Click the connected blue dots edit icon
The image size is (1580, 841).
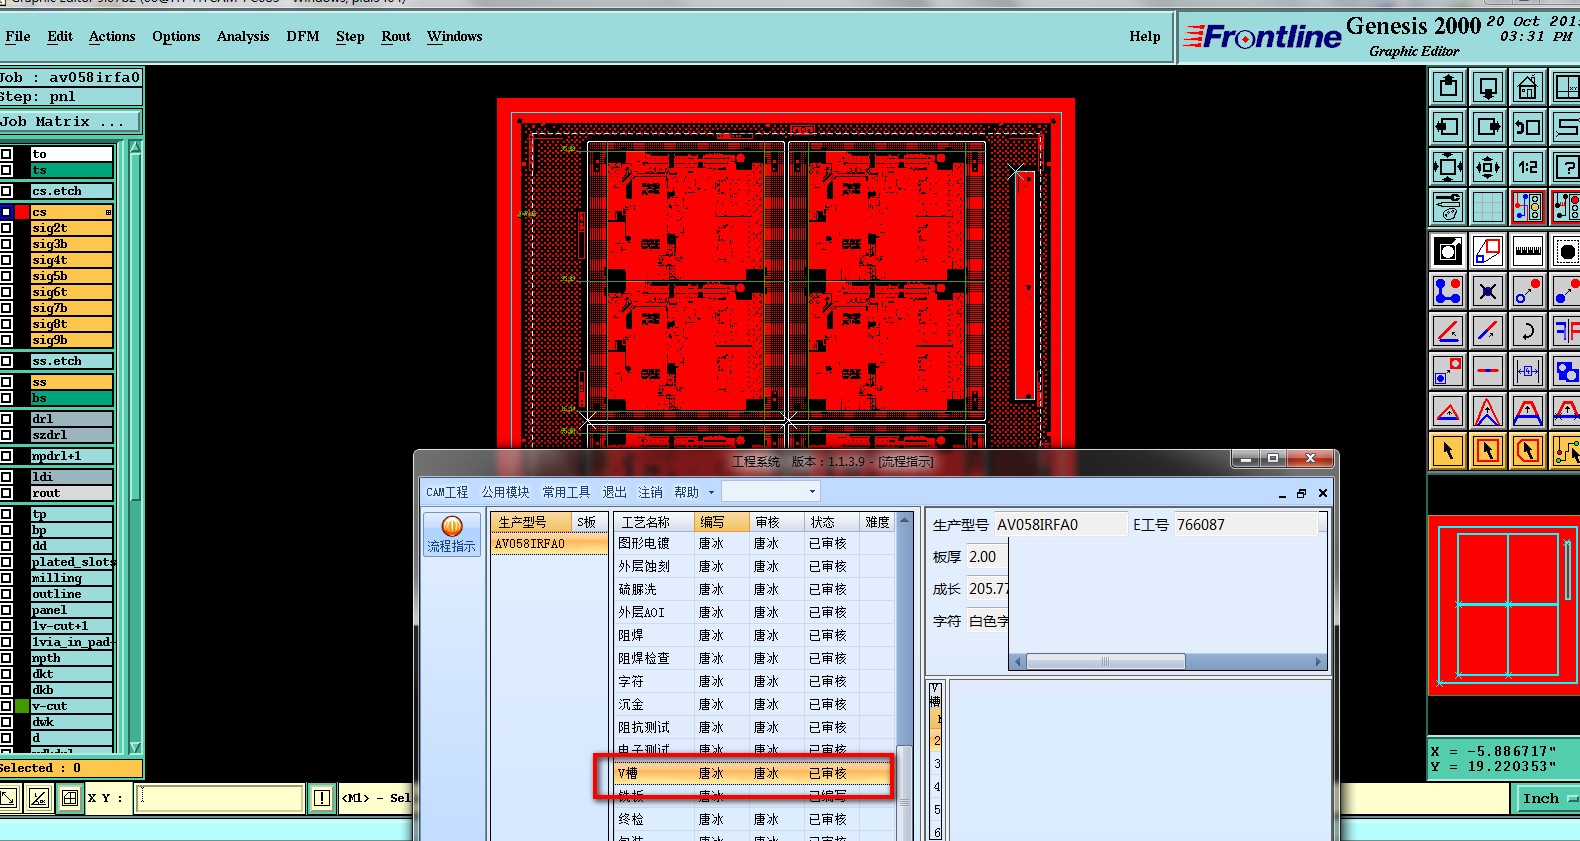1448,292
